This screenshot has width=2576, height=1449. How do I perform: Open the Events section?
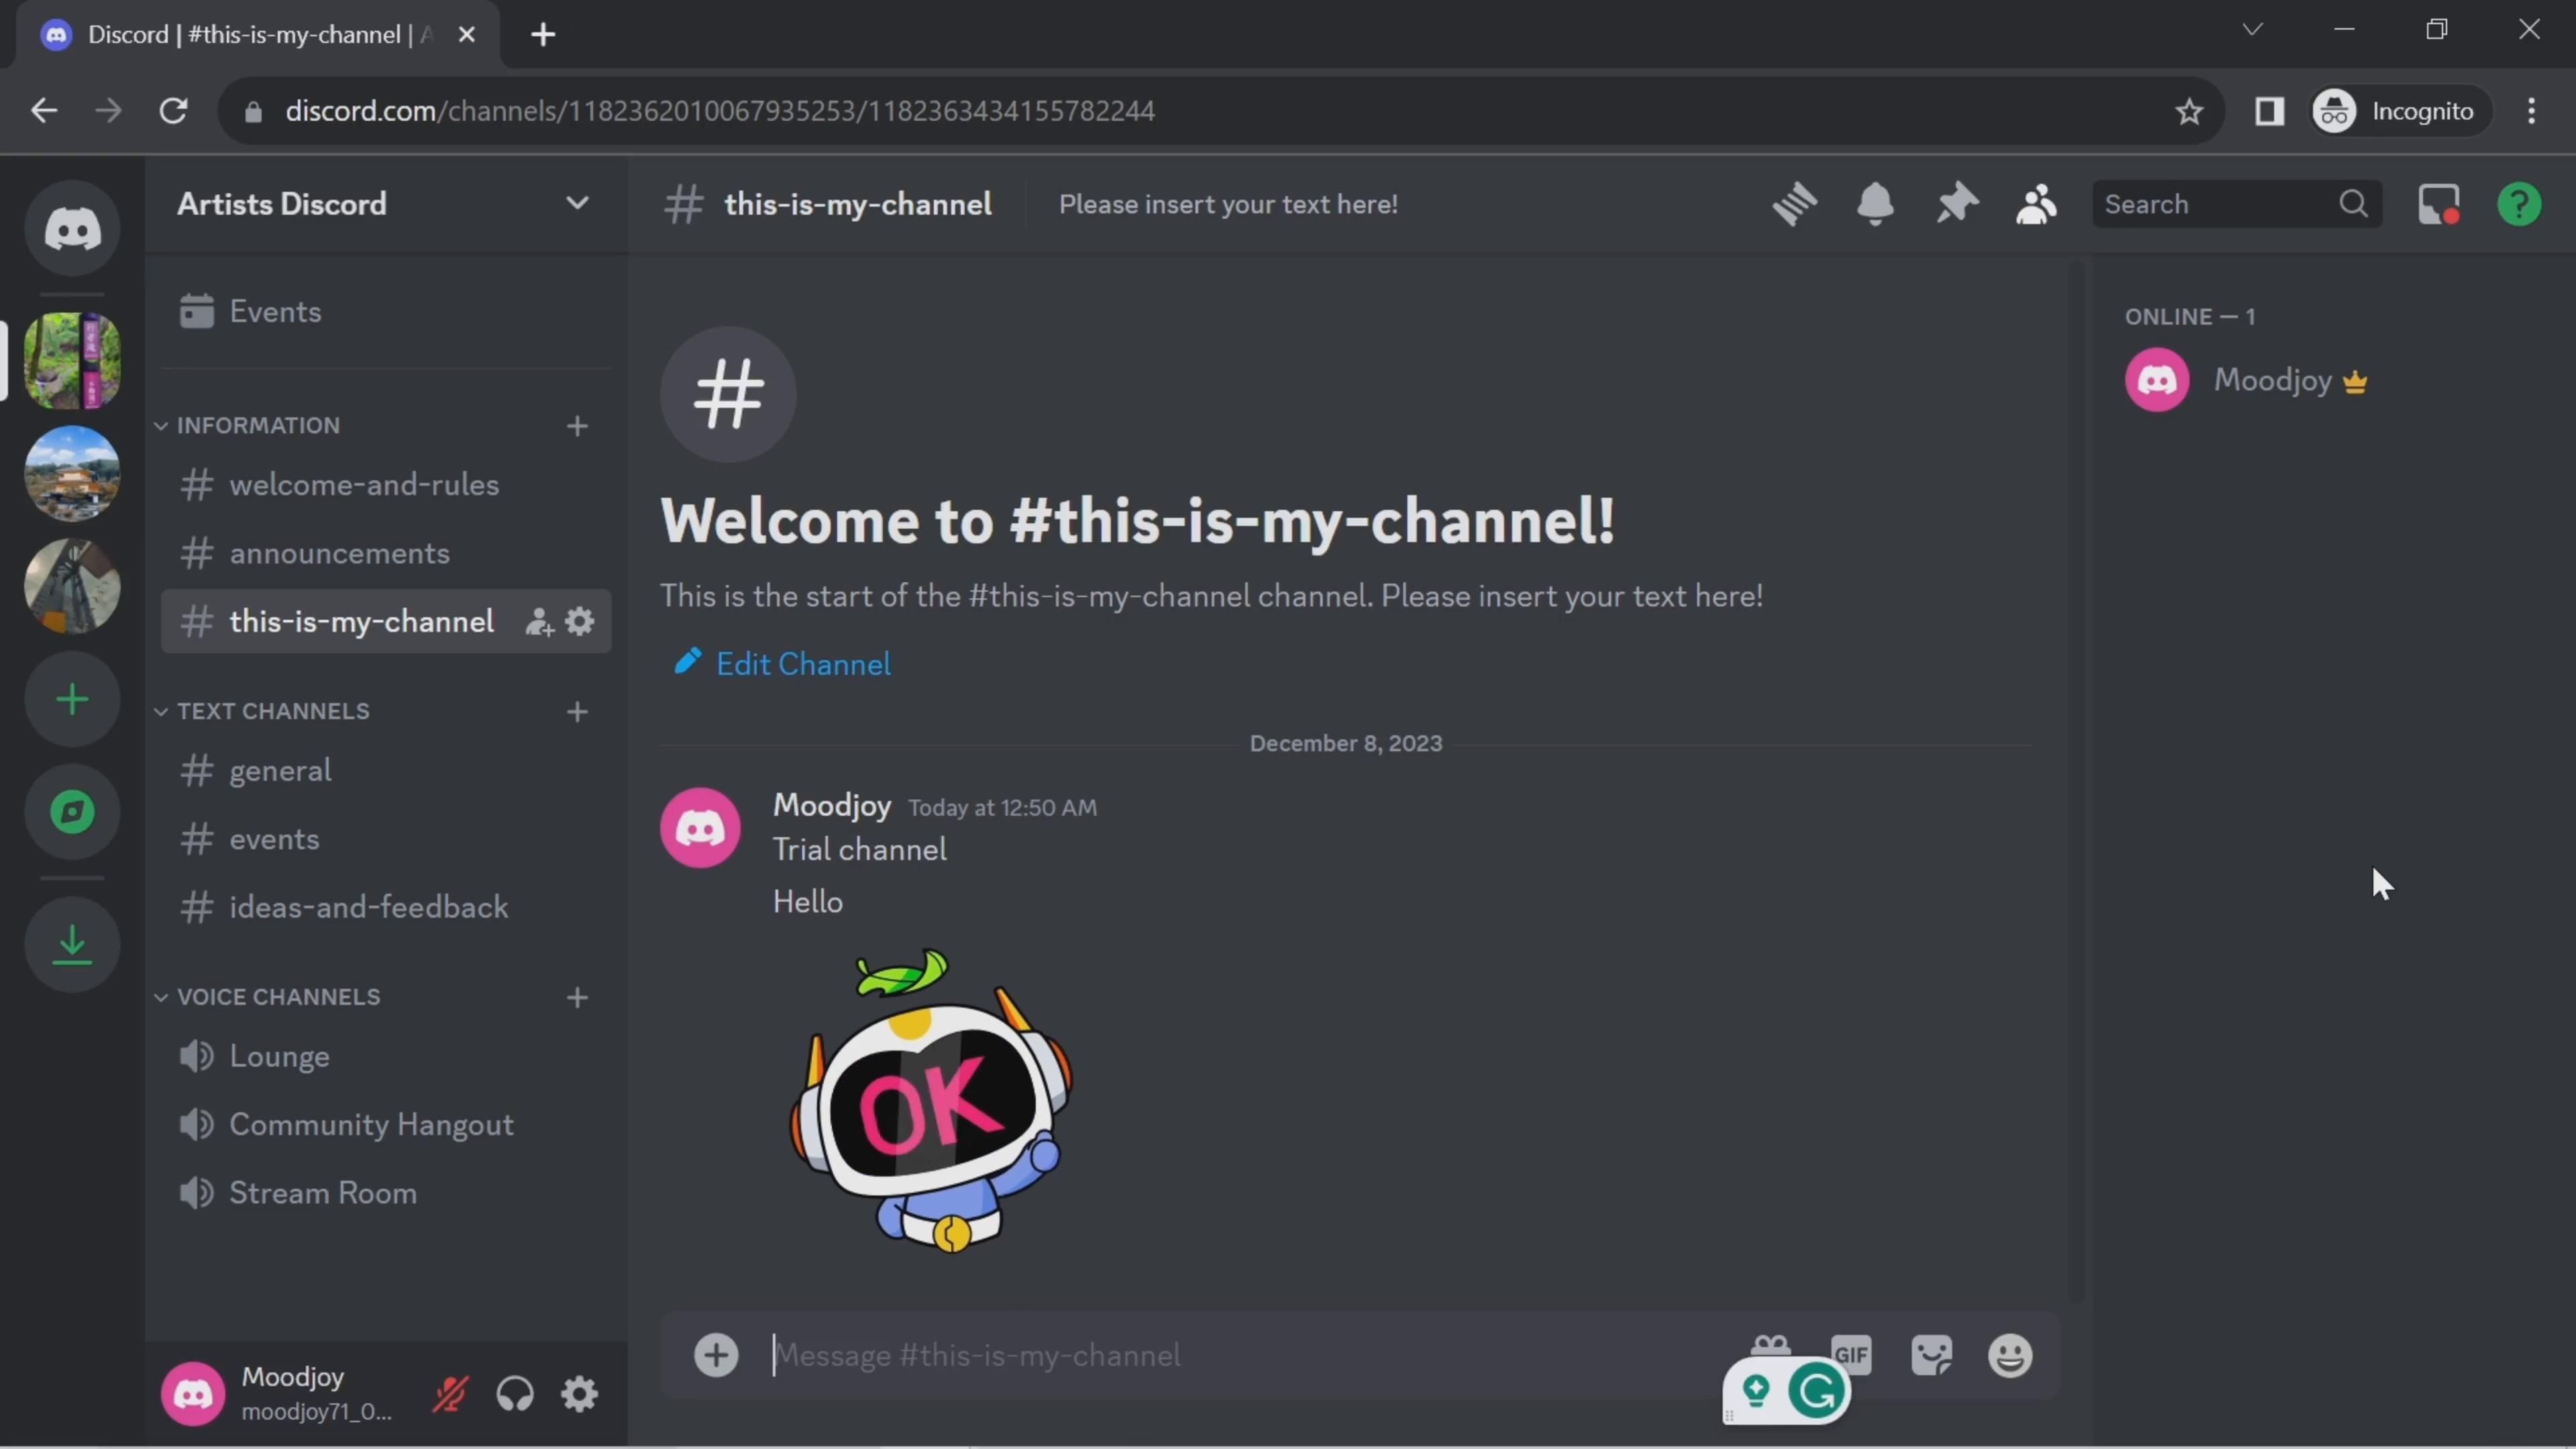(275, 312)
